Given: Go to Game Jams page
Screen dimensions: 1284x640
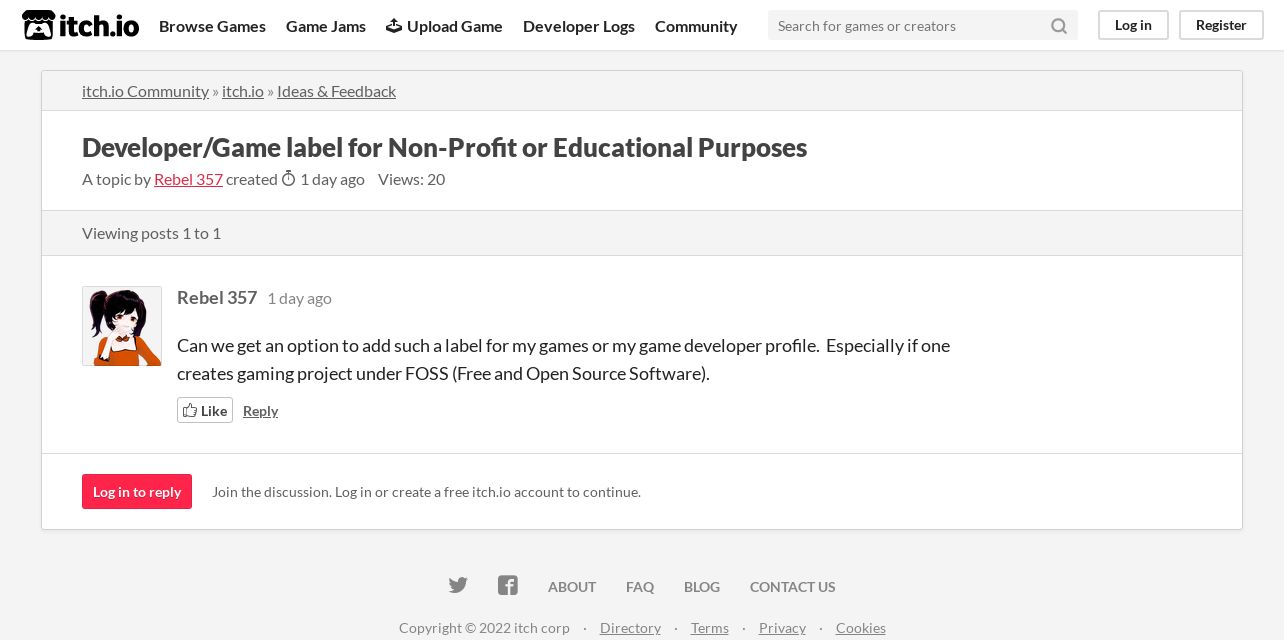Looking at the screenshot, I should pyautogui.click(x=326, y=26).
